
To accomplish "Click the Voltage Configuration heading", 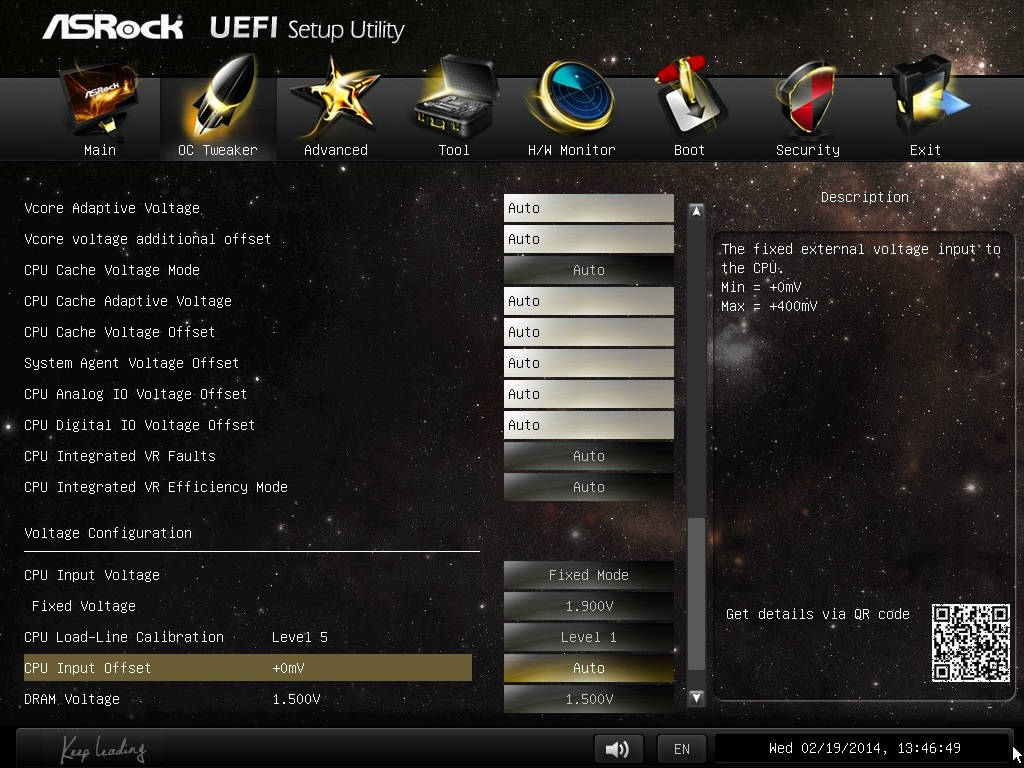I will click(x=108, y=533).
